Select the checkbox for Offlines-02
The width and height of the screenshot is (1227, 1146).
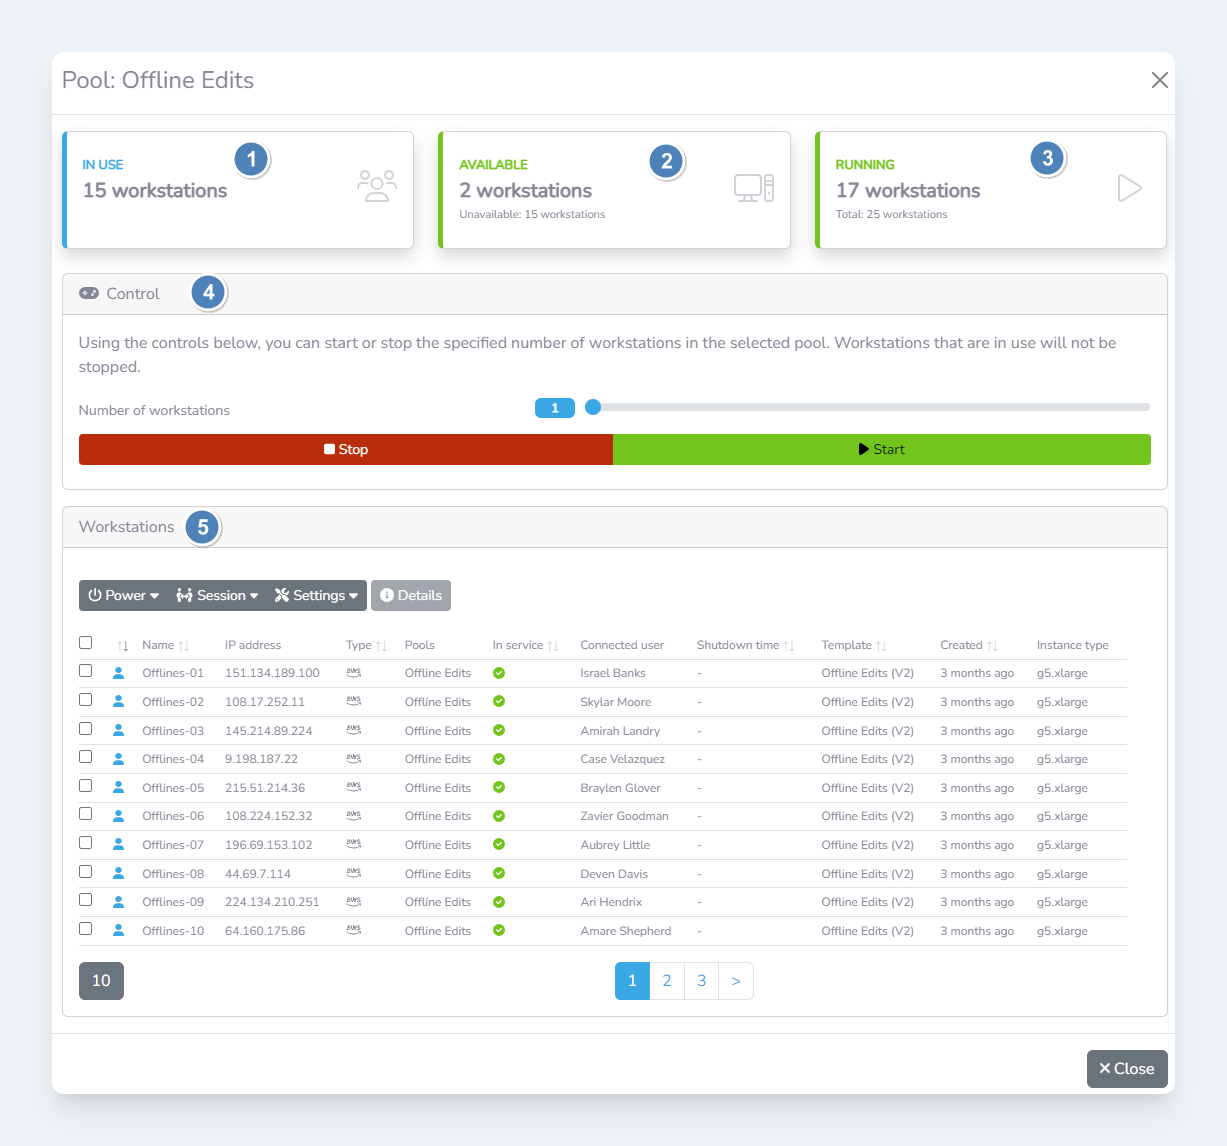pos(86,700)
